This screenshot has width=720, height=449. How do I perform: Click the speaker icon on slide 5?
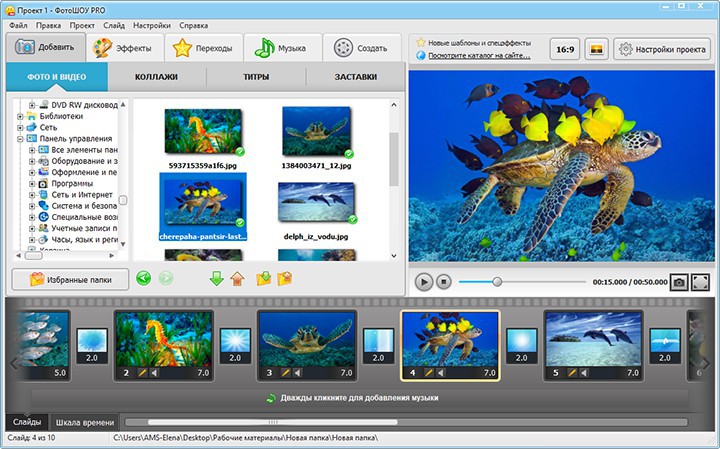(x=584, y=373)
